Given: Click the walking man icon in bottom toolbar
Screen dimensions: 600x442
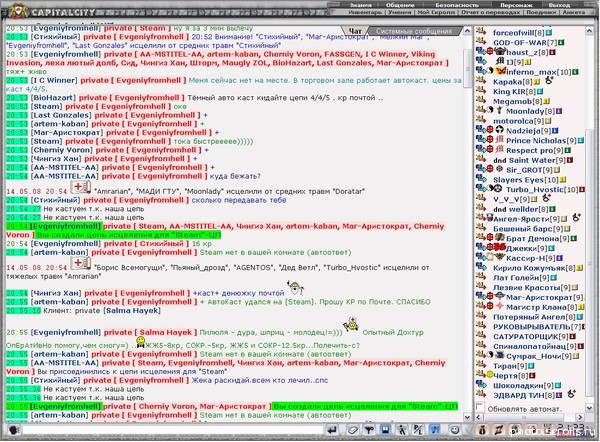Looking at the screenshot, I should click(401, 430).
